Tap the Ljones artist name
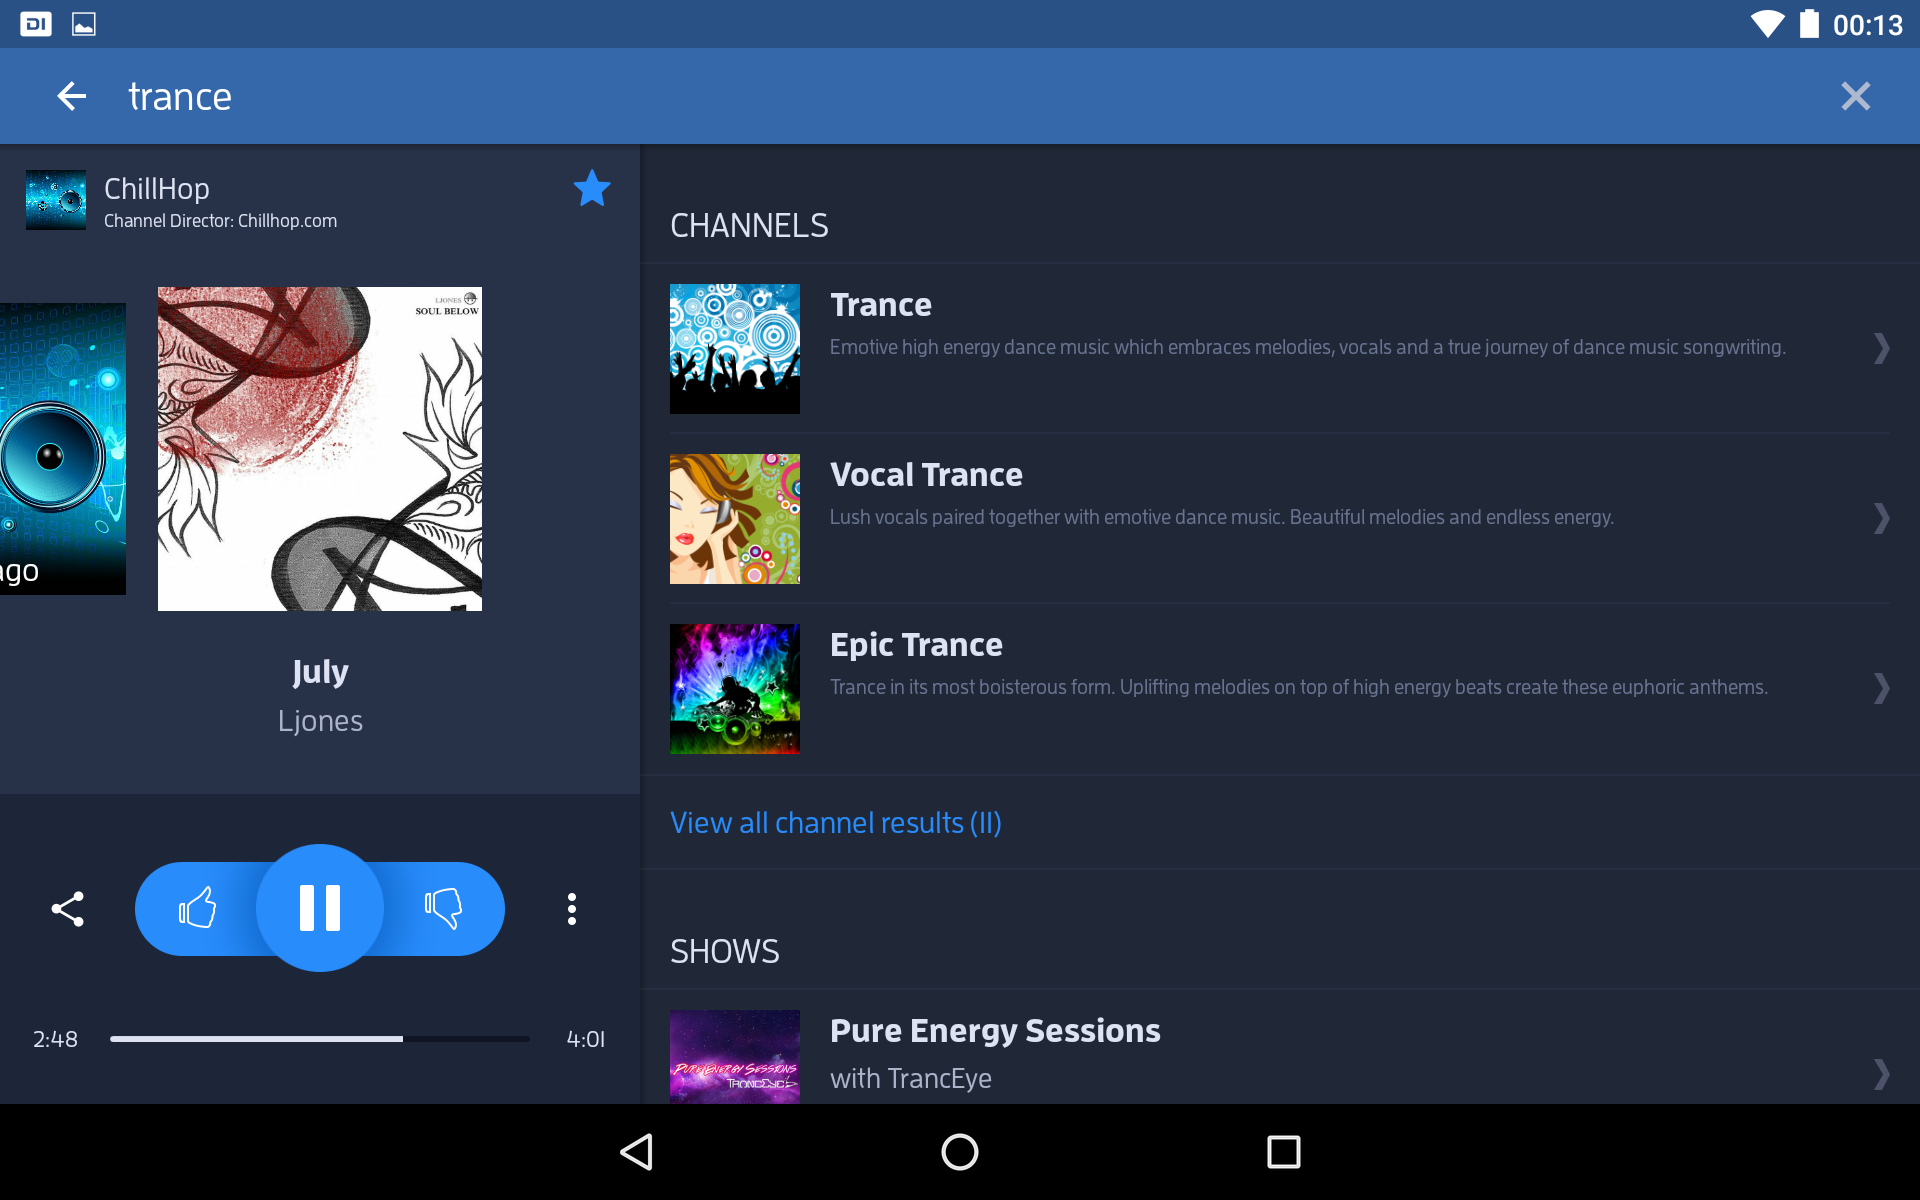The height and width of the screenshot is (1200, 1920). 320,721
